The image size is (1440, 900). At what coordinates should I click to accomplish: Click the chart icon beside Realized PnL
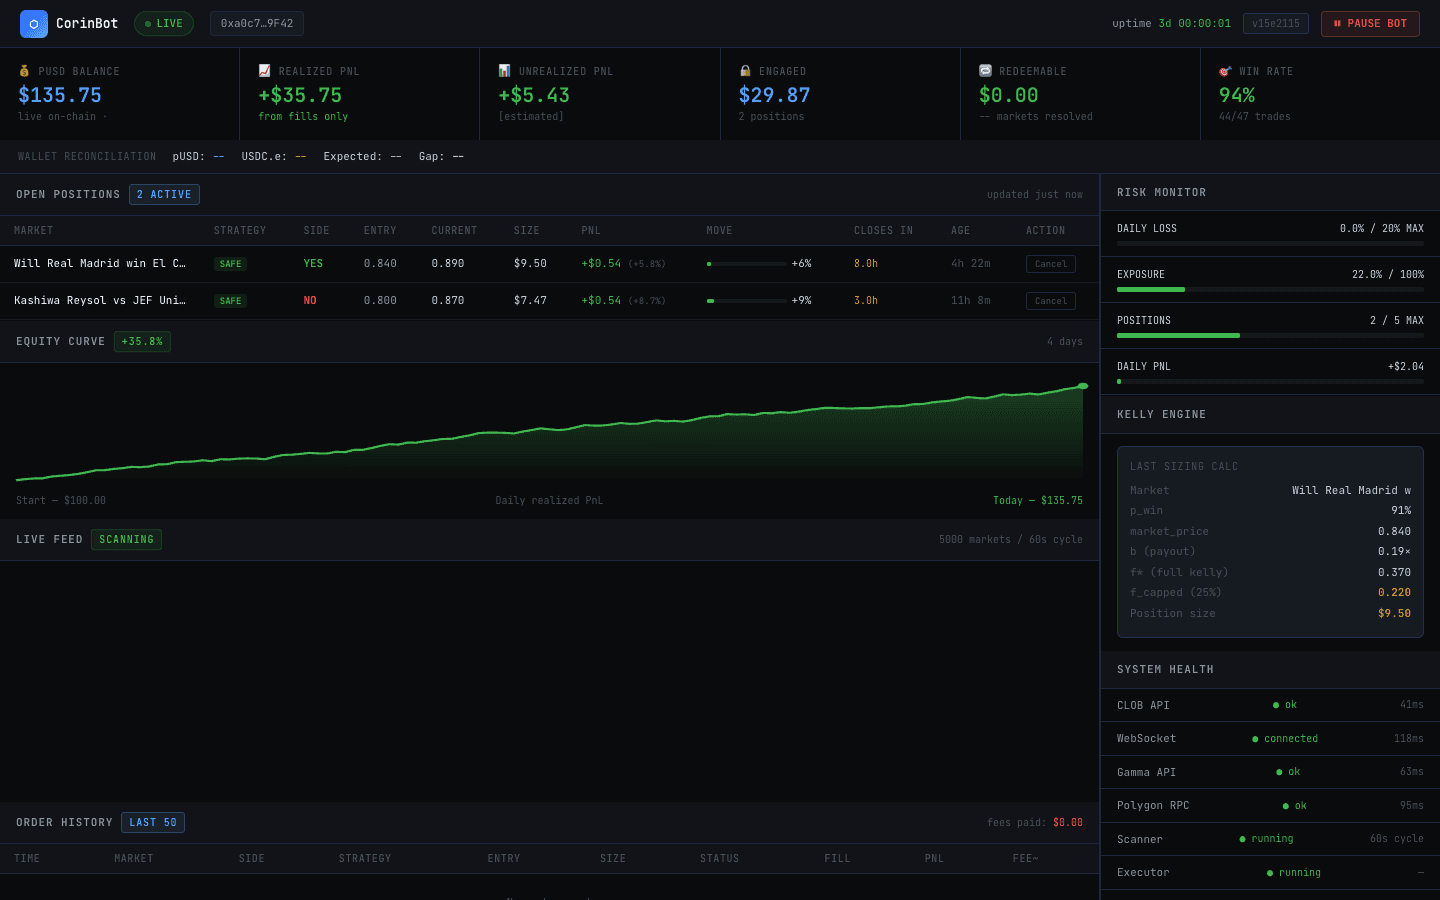[264, 71]
